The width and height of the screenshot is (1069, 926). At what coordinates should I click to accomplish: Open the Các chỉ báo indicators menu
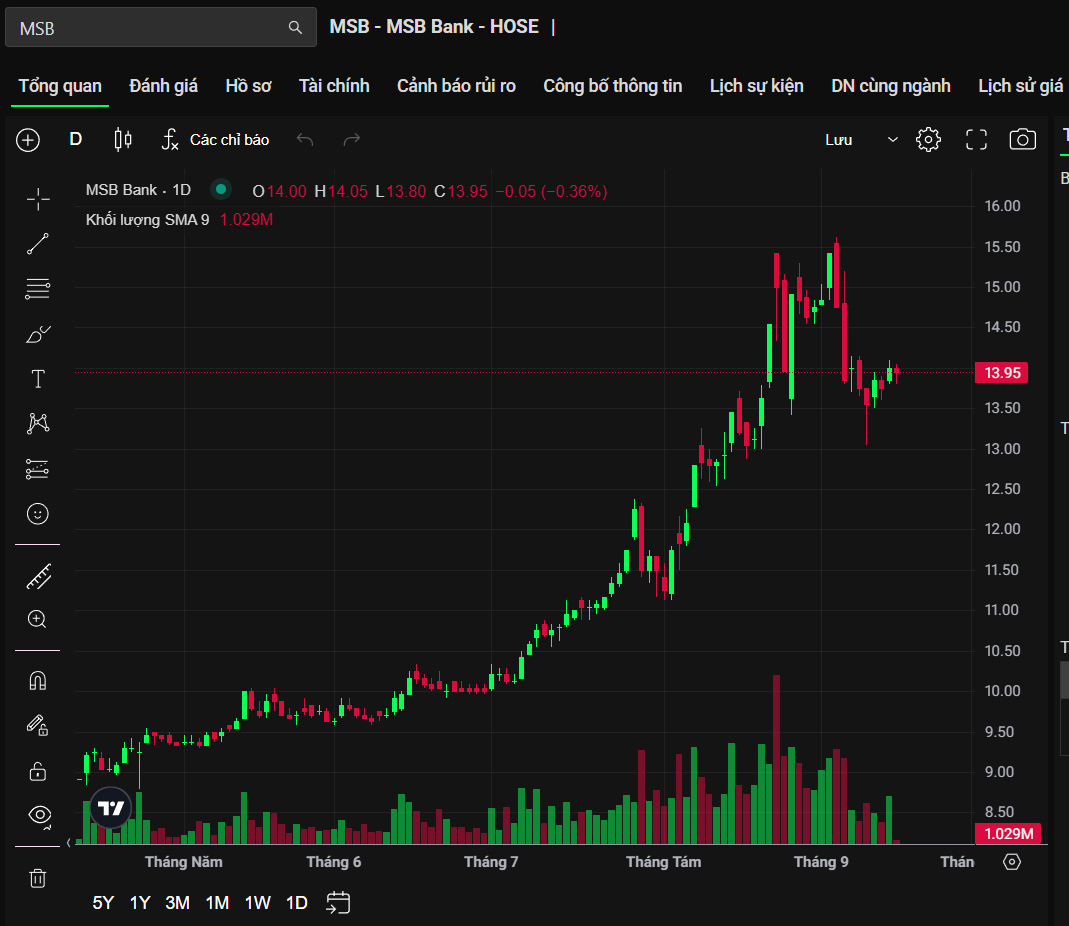point(215,140)
